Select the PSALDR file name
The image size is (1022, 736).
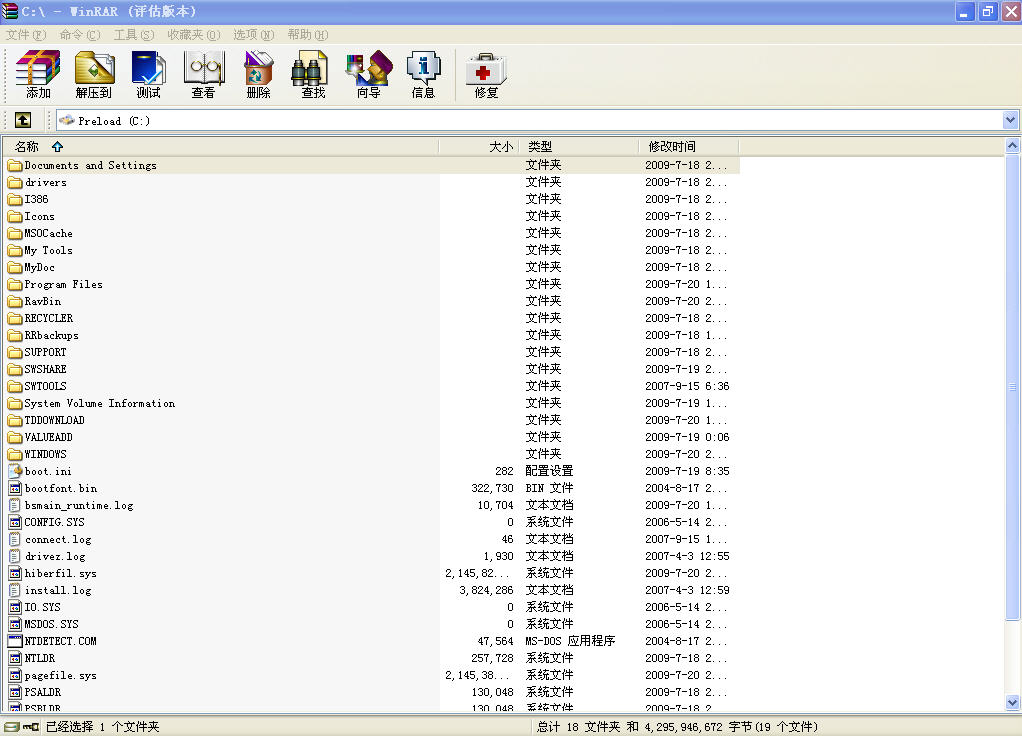pyautogui.click(x=43, y=692)
